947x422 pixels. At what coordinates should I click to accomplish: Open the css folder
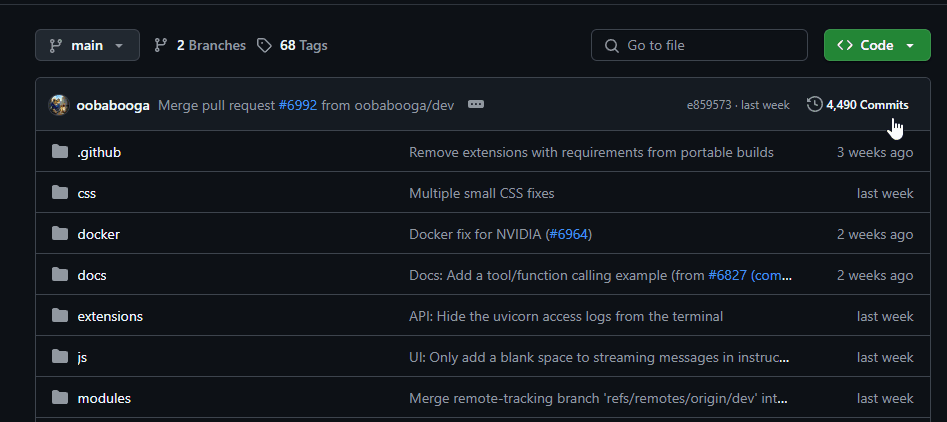coord(86,193)
